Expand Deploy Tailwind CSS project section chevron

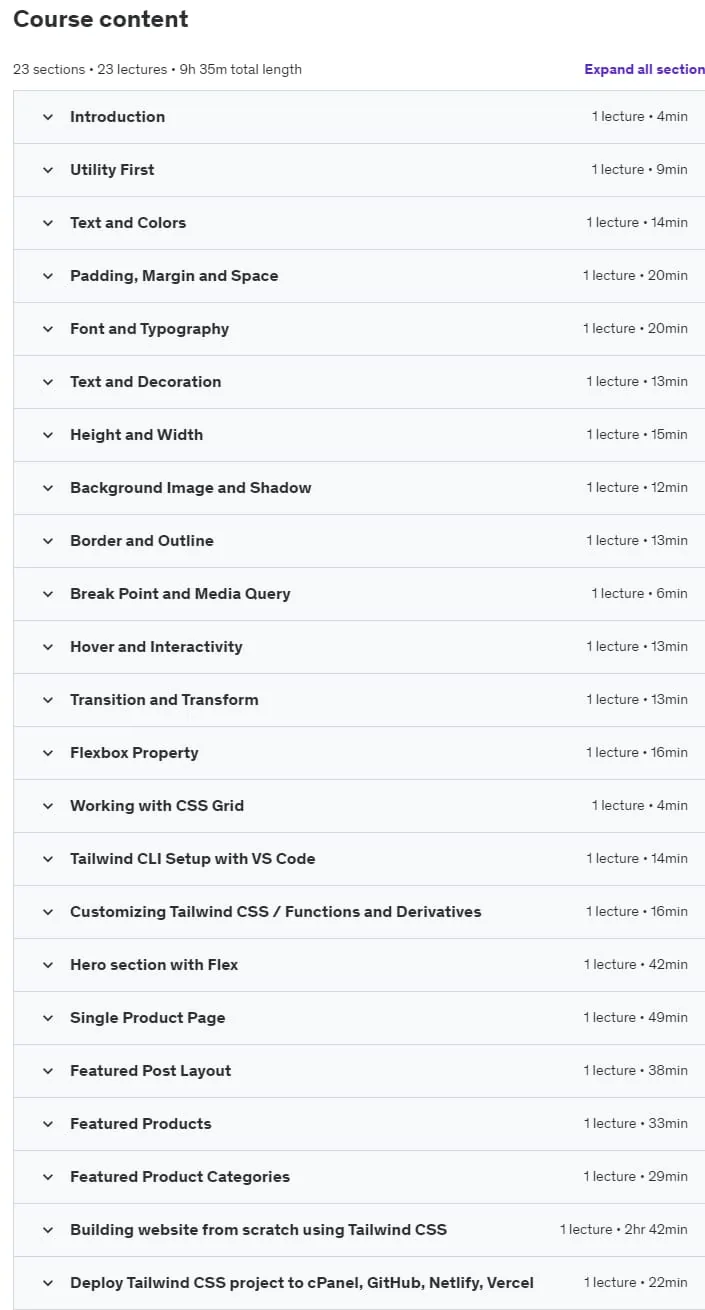click(47, 1283)
